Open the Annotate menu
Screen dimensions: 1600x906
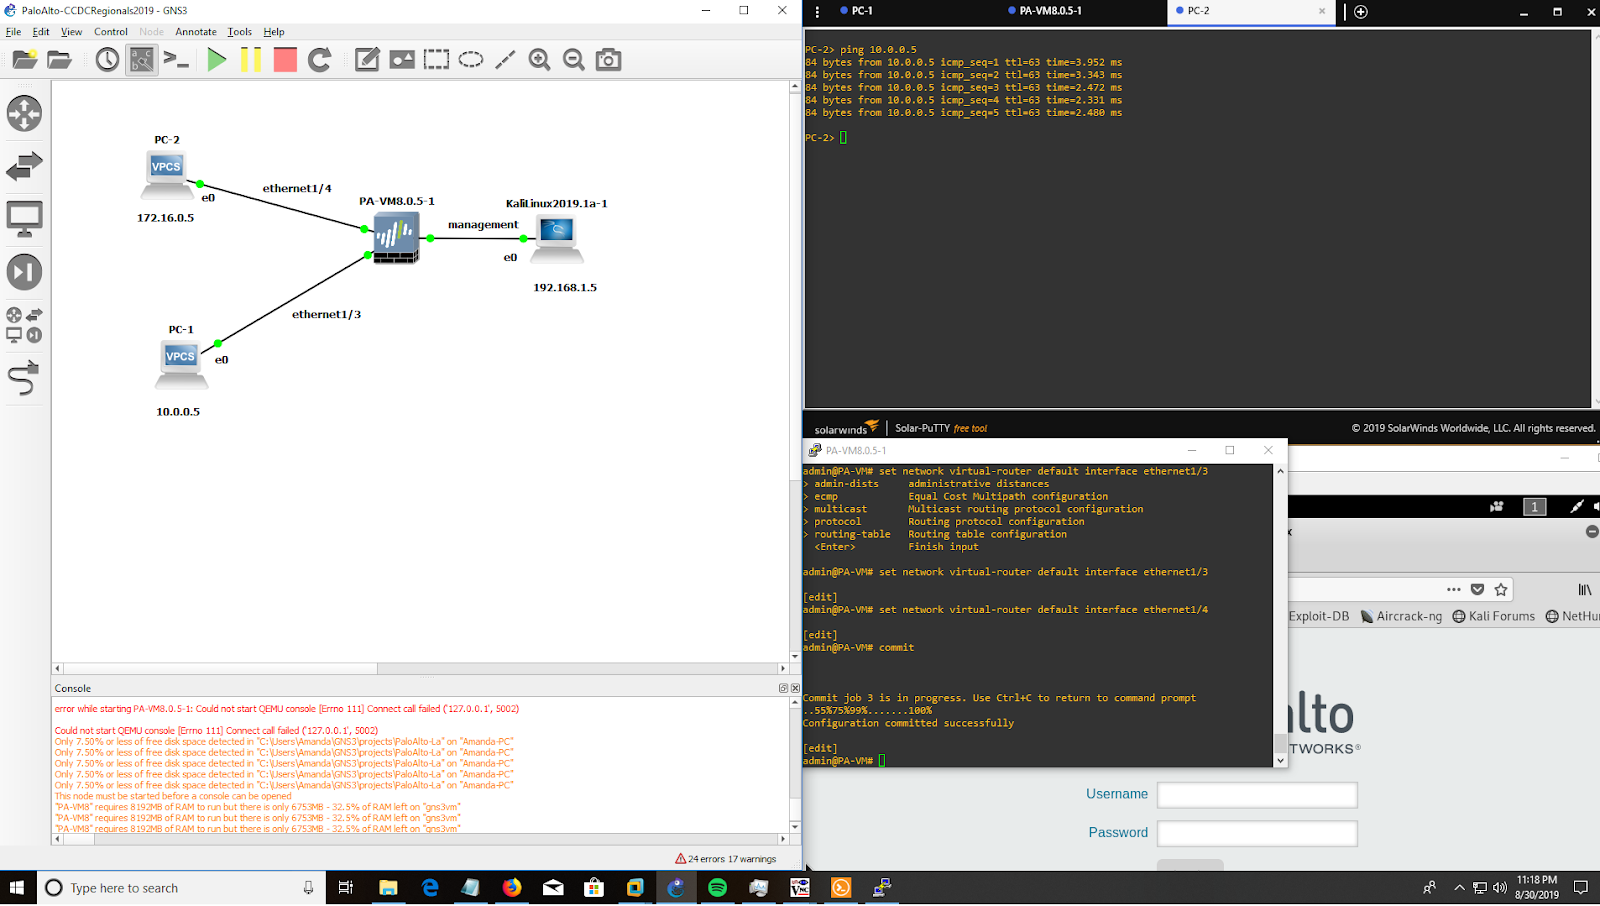click(196, 32)
